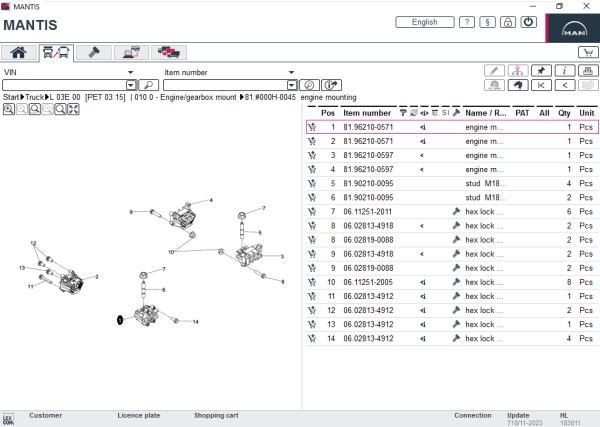Click the wrench icon in position 7 row
Viewport: 600px width, 427px height.
(456, 211)
